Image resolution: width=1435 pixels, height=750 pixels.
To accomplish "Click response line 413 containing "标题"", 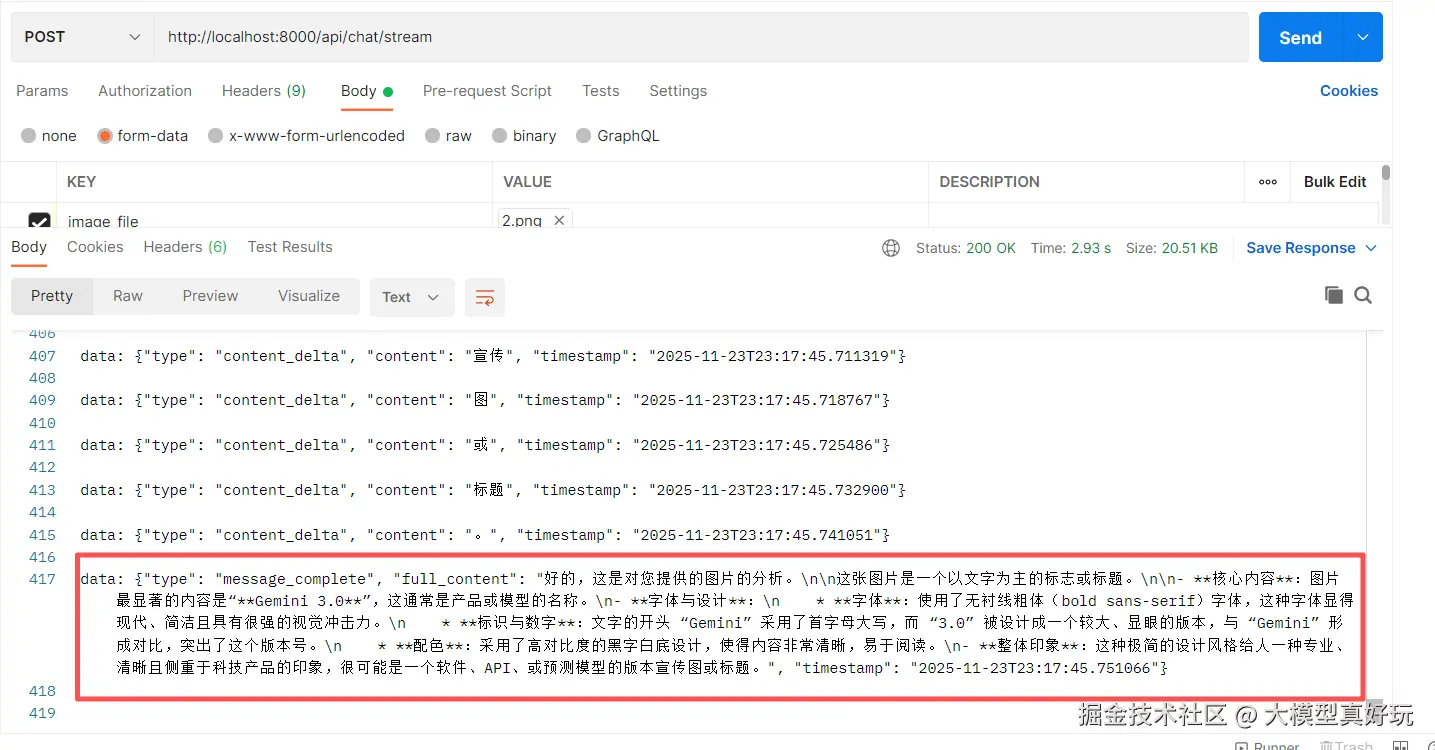I will (x=493, y=490).
